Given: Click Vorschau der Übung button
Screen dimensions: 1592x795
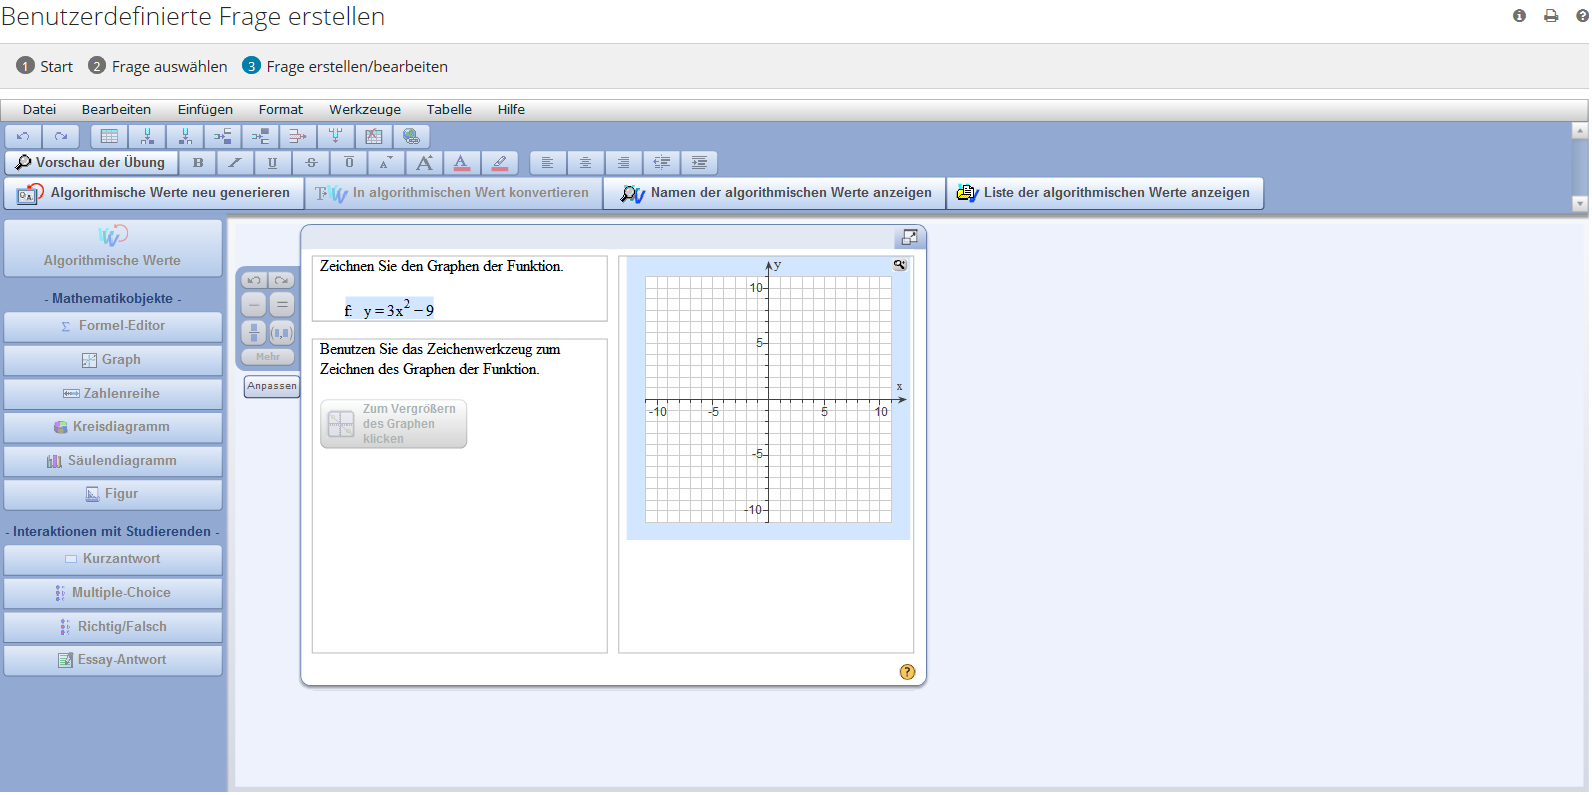Looking at the screenshot, I should click(x=91, y=163).
